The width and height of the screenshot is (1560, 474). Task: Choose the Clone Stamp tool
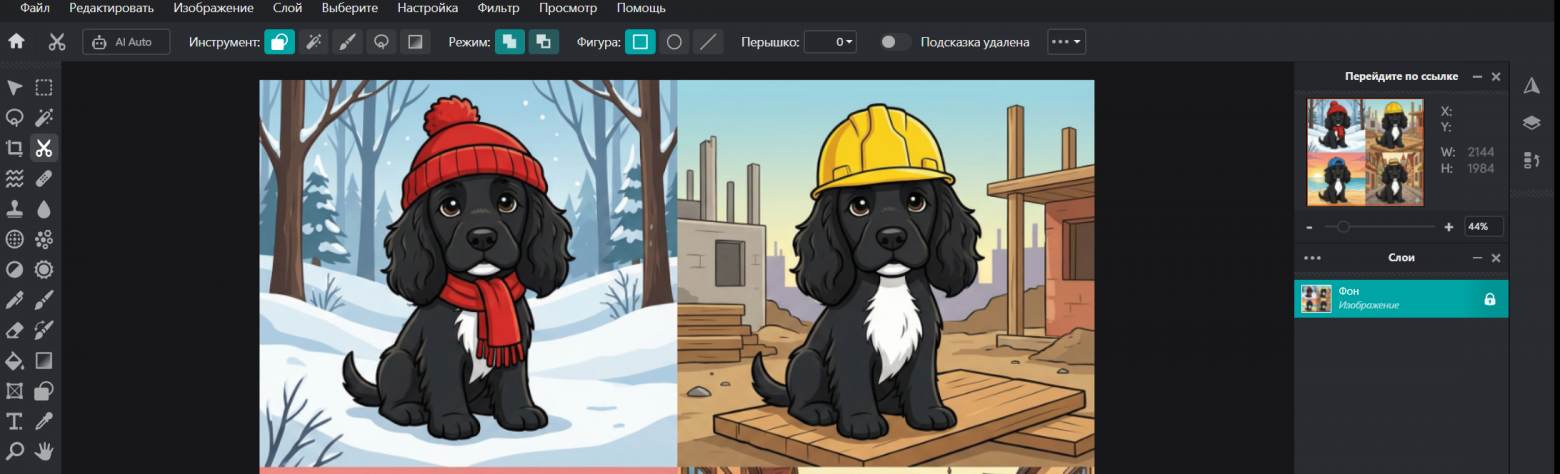pyautogui.click(x=15, y=209)
